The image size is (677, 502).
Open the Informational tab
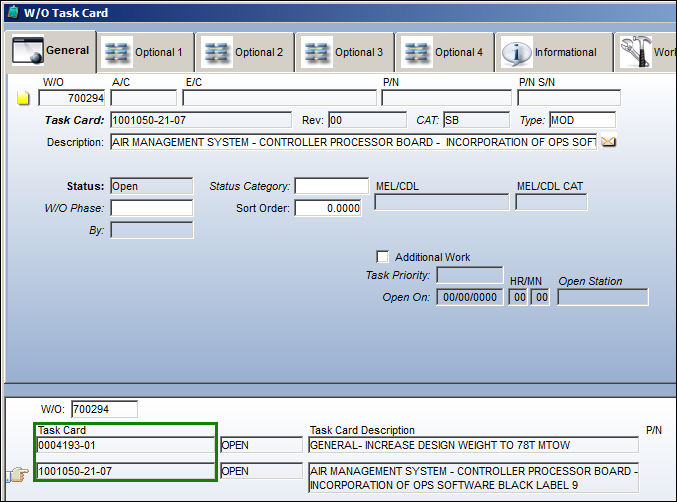point(554,52)
